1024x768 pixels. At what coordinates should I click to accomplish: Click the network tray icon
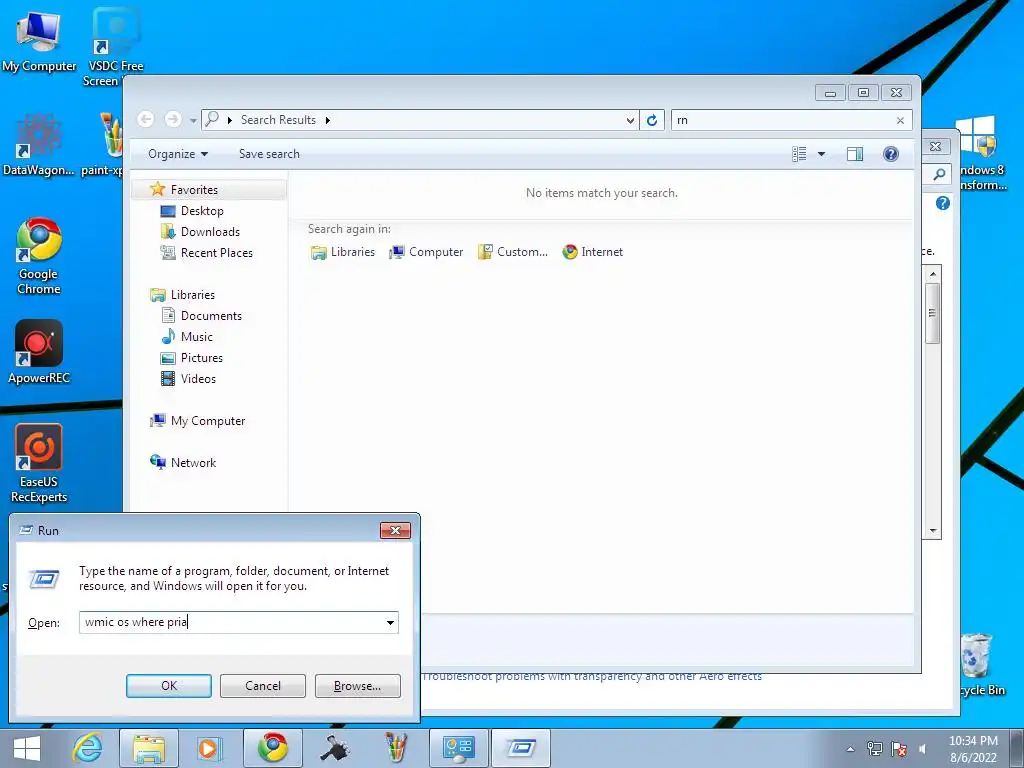[874, 749]
